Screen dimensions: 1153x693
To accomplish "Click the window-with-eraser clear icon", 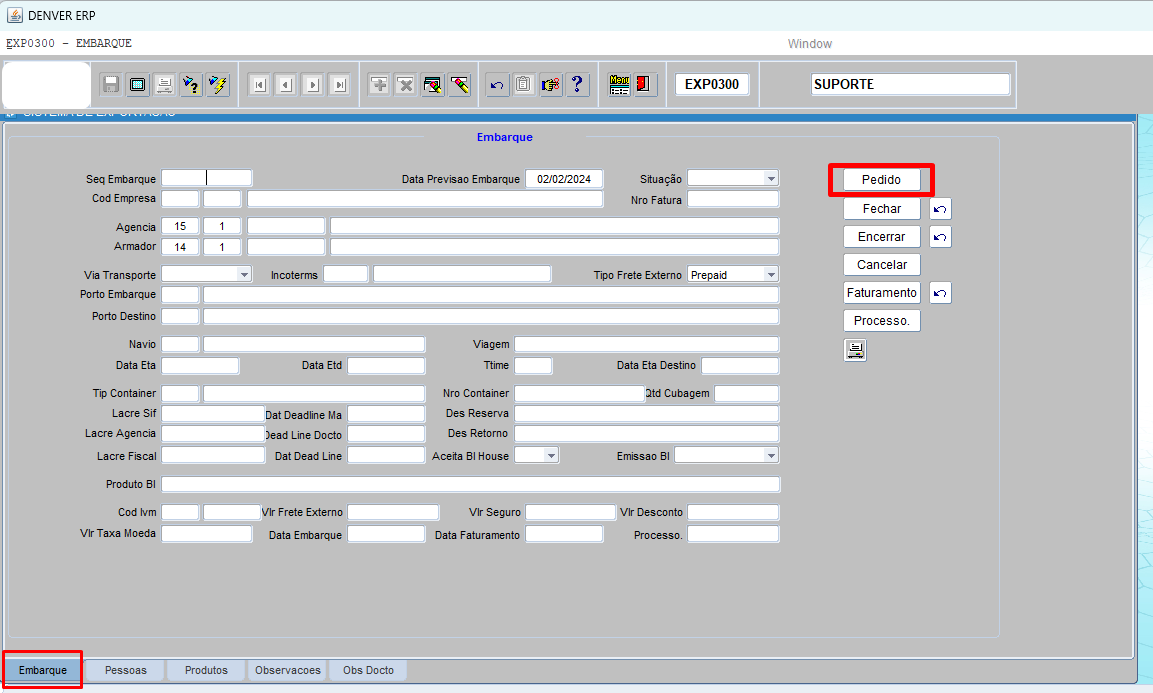I will [x=432, y=85].
